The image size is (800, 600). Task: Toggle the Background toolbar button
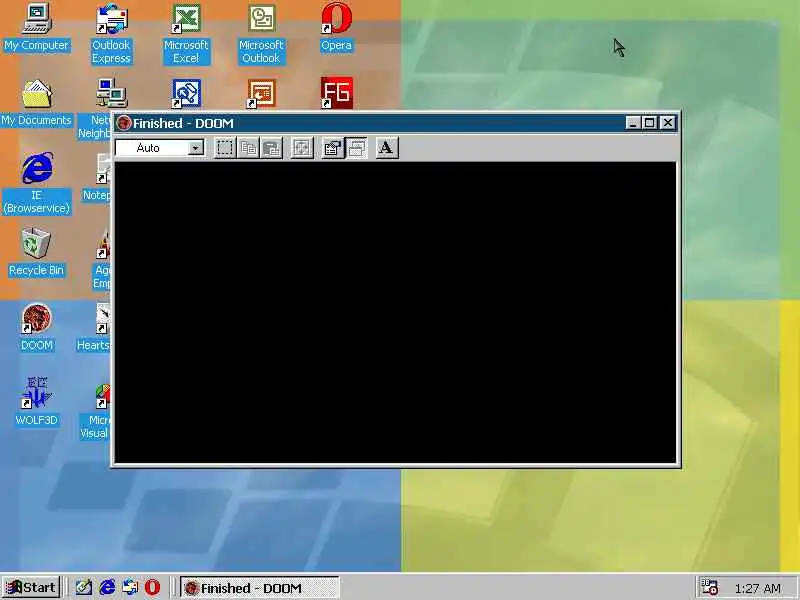[356, 148]
